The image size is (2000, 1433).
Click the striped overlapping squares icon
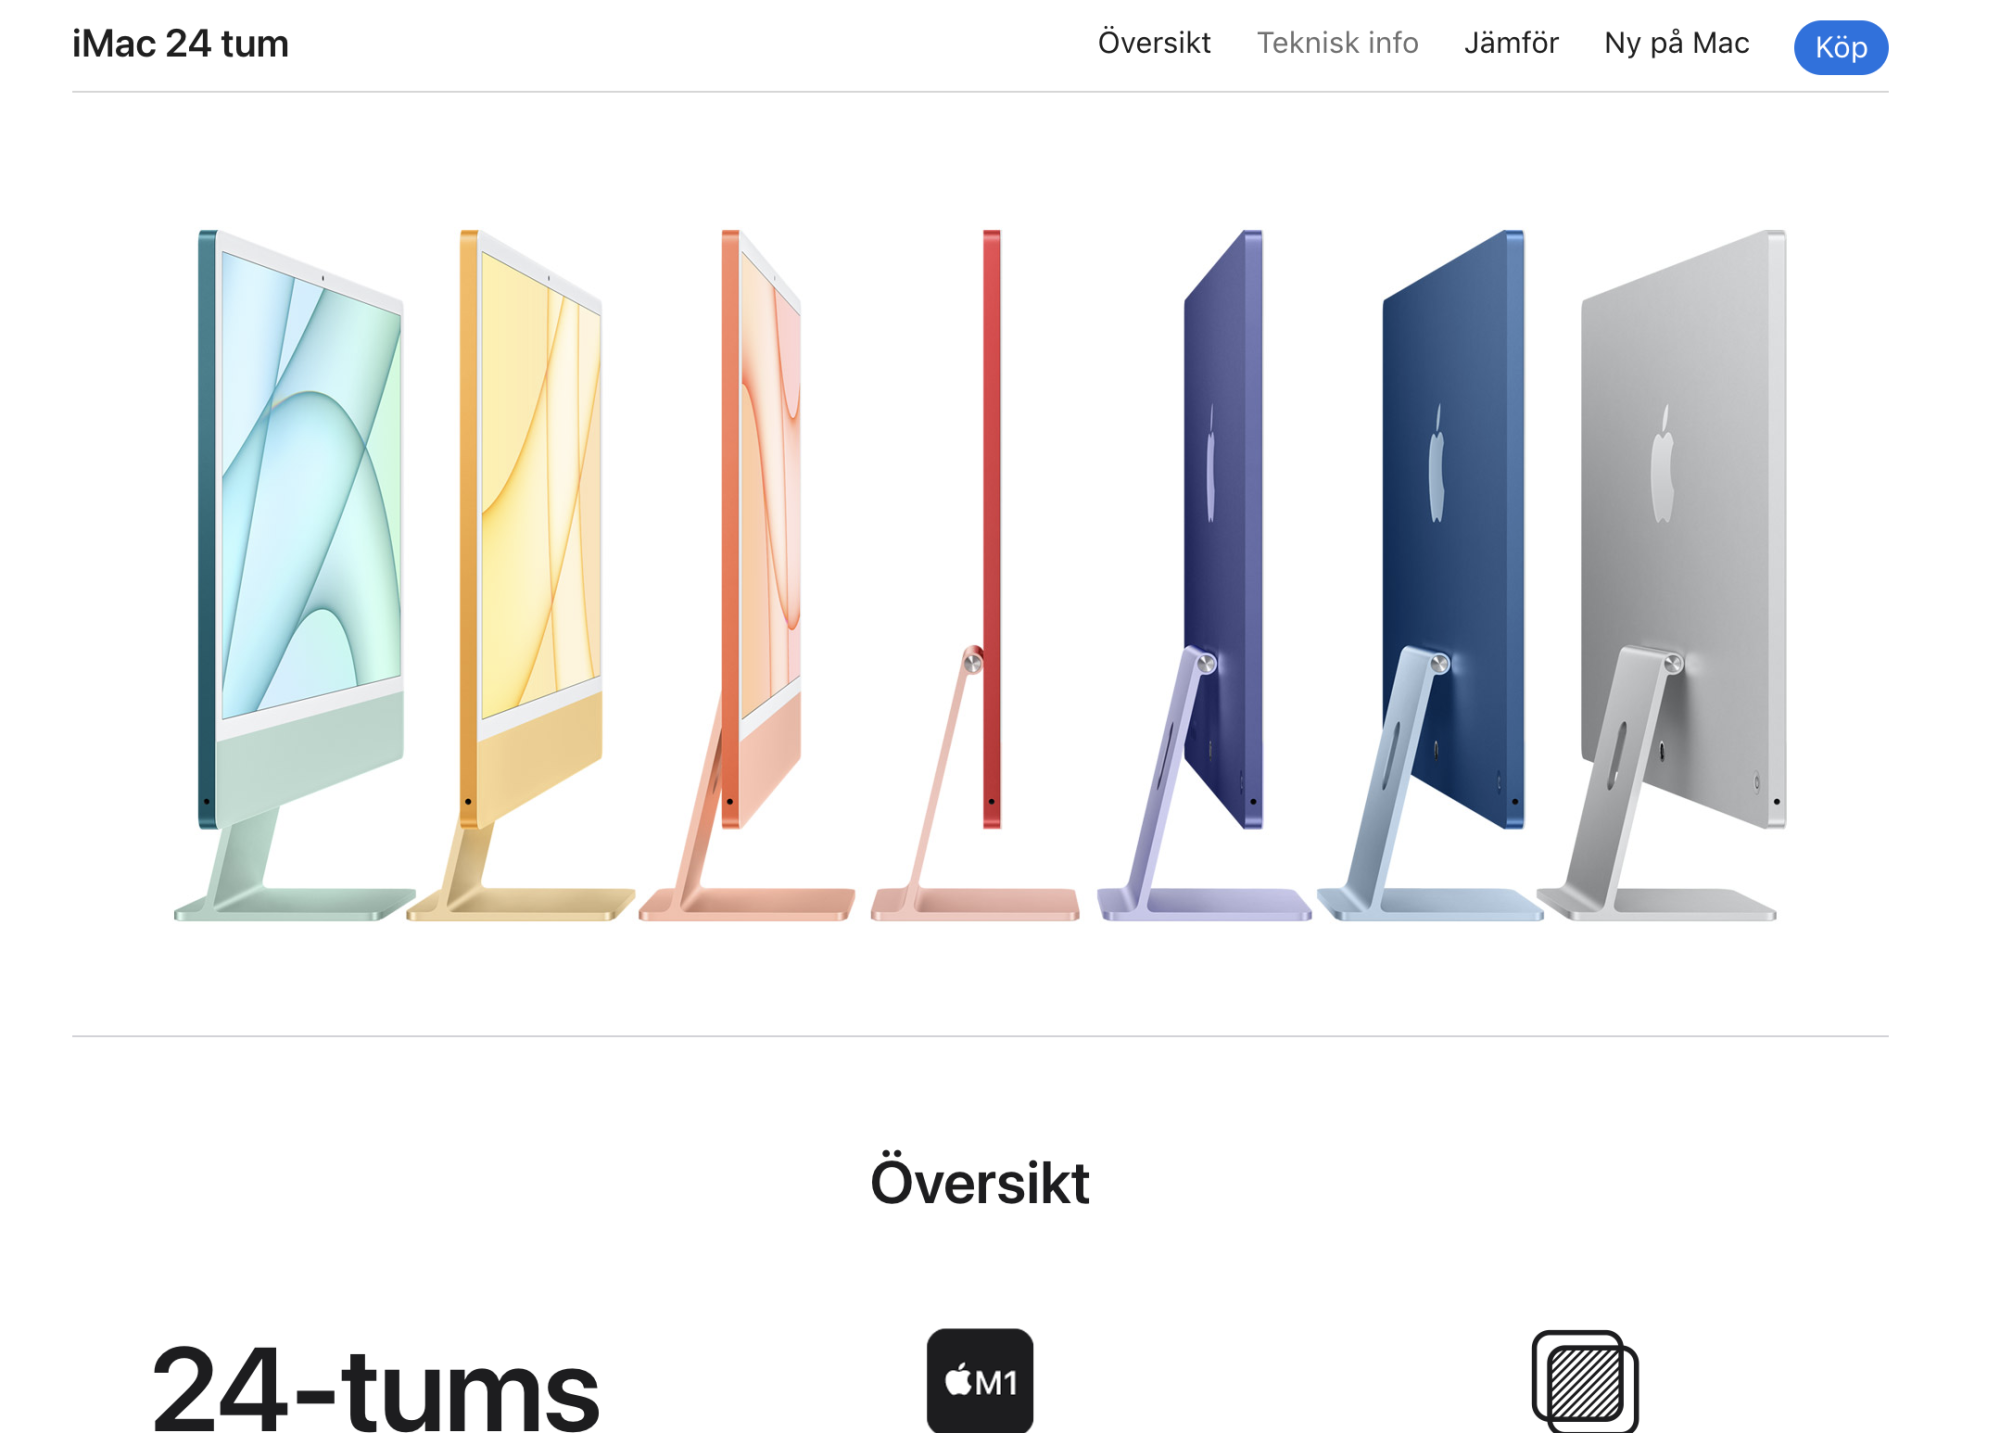(x=1585, y=1381)
